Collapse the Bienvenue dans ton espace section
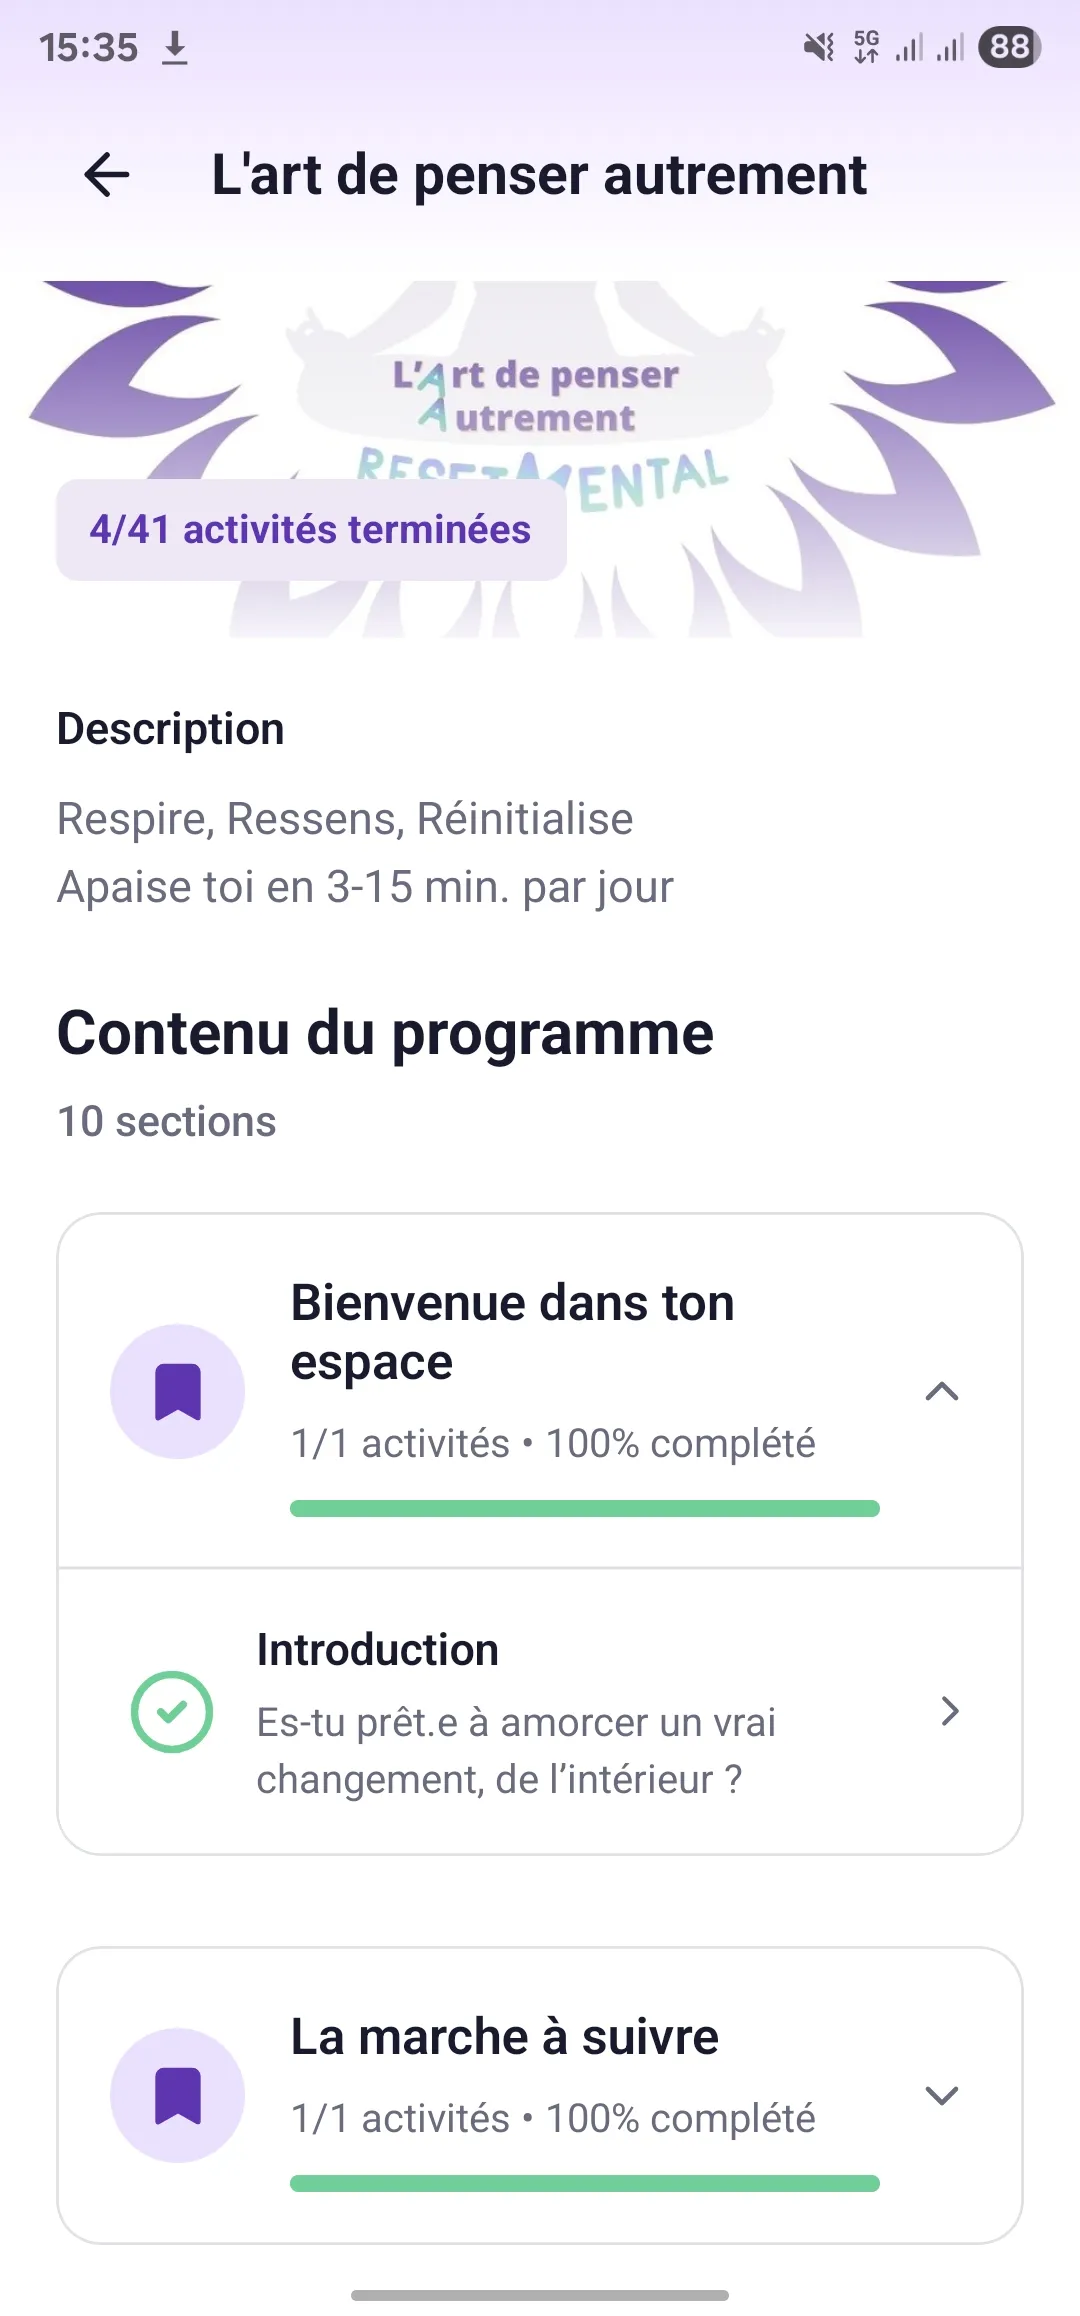 click(x=942, y=1391)
